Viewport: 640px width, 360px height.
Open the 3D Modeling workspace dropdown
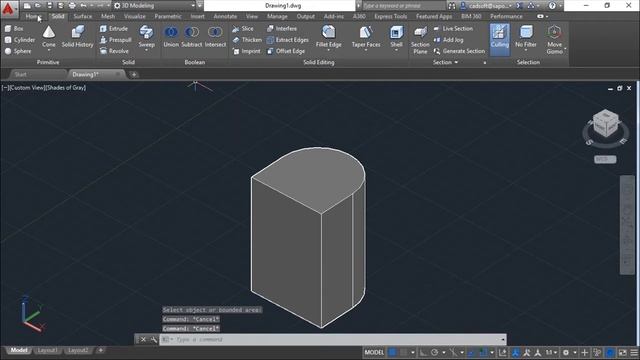coord(154,6)
